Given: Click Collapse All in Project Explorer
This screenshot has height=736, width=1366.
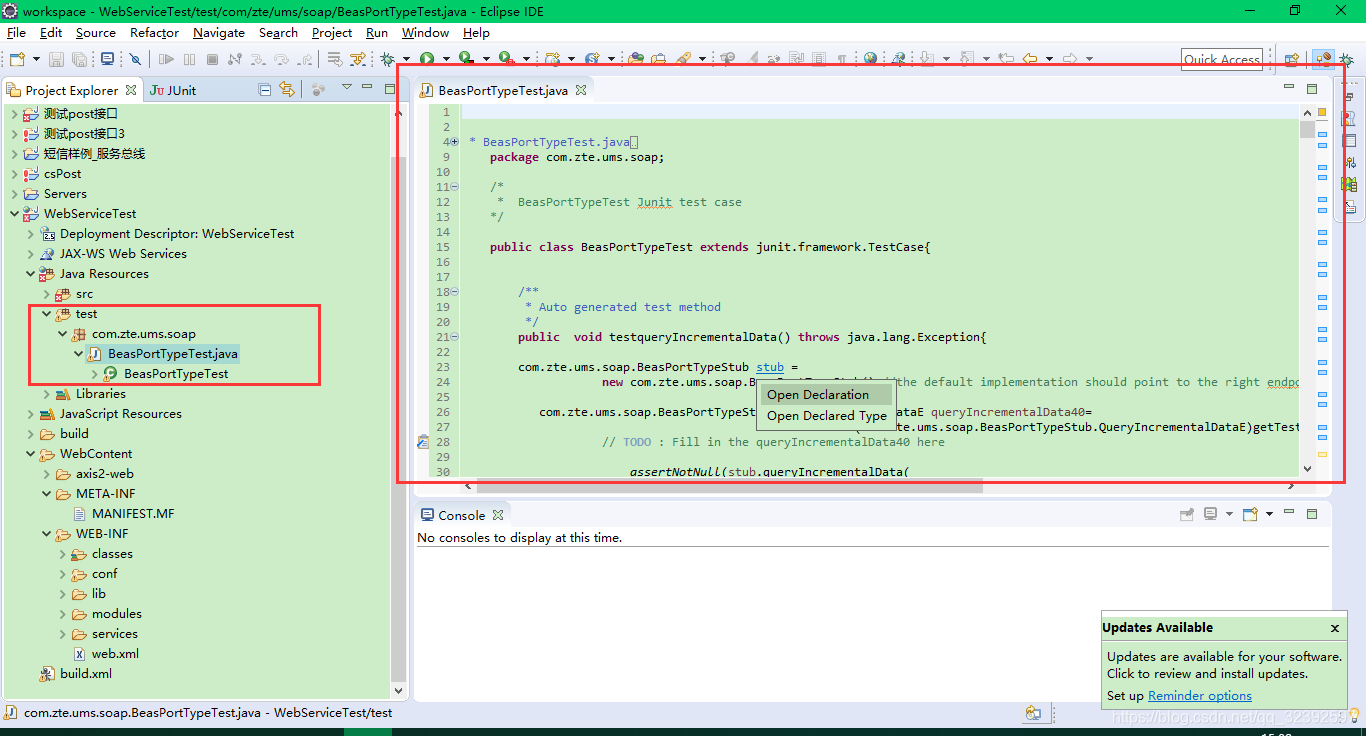Looking at the screenshot, I should (x=264, y=90).
